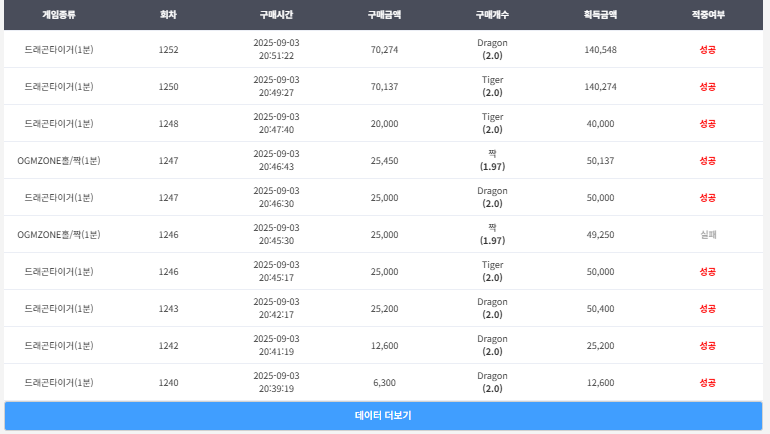
Task: Click the 실패 result in round 1246
Action: (x=708, y=235)
